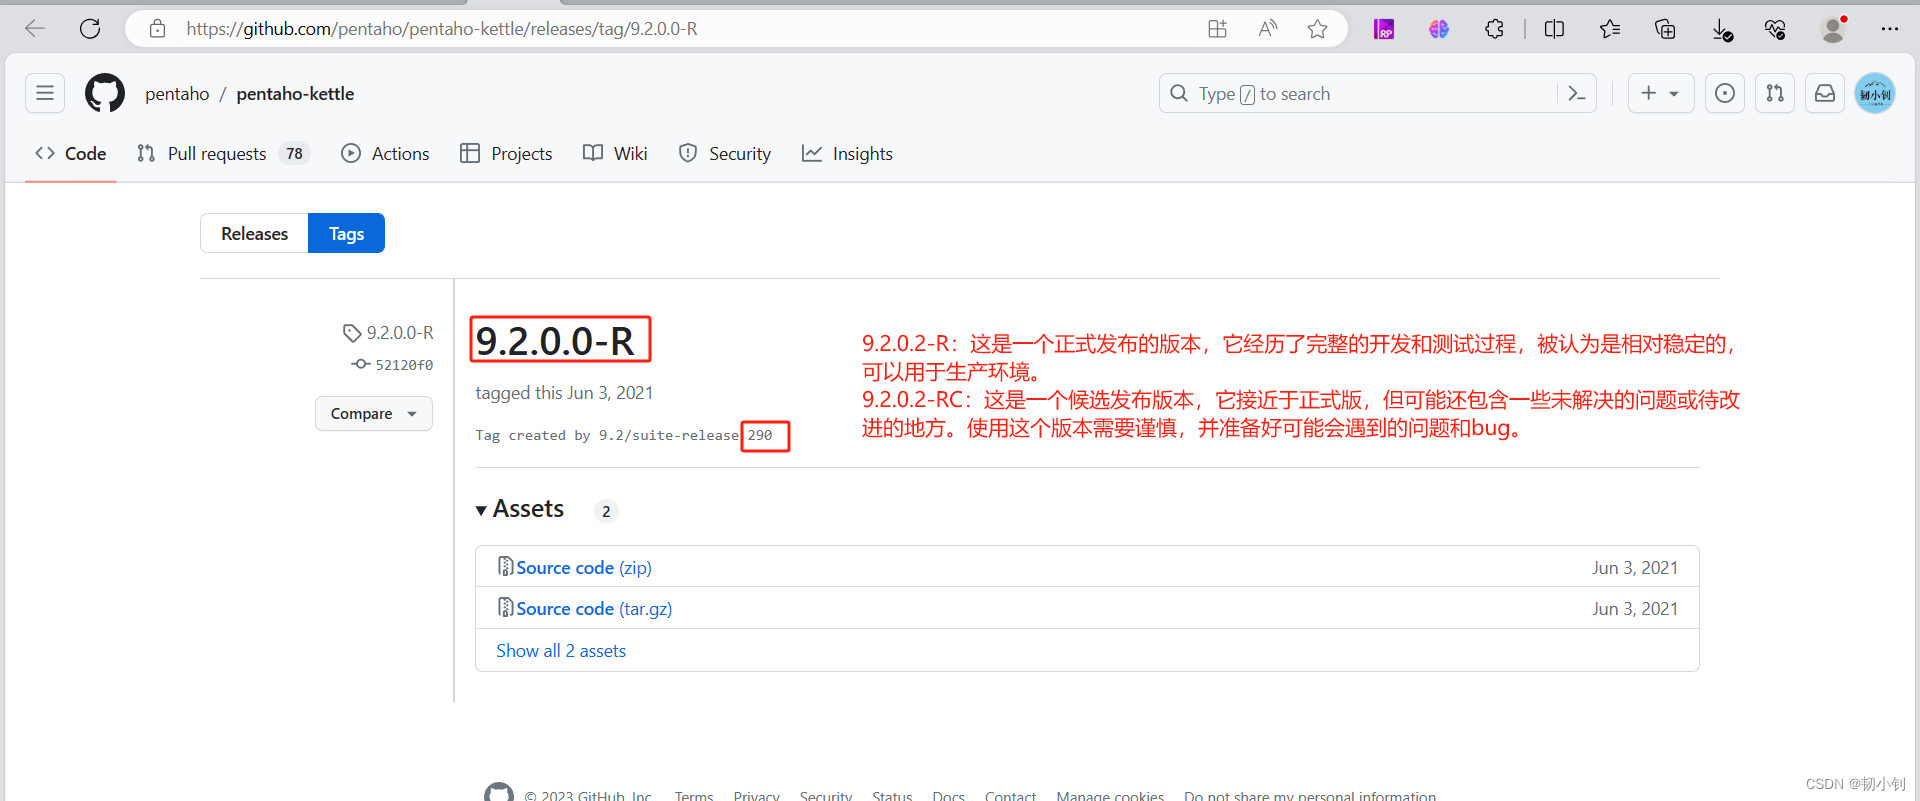This screenshot has height=801, width=1920.
Task: Open the pentaho-kettle repository link
Action: click(295, 94)
